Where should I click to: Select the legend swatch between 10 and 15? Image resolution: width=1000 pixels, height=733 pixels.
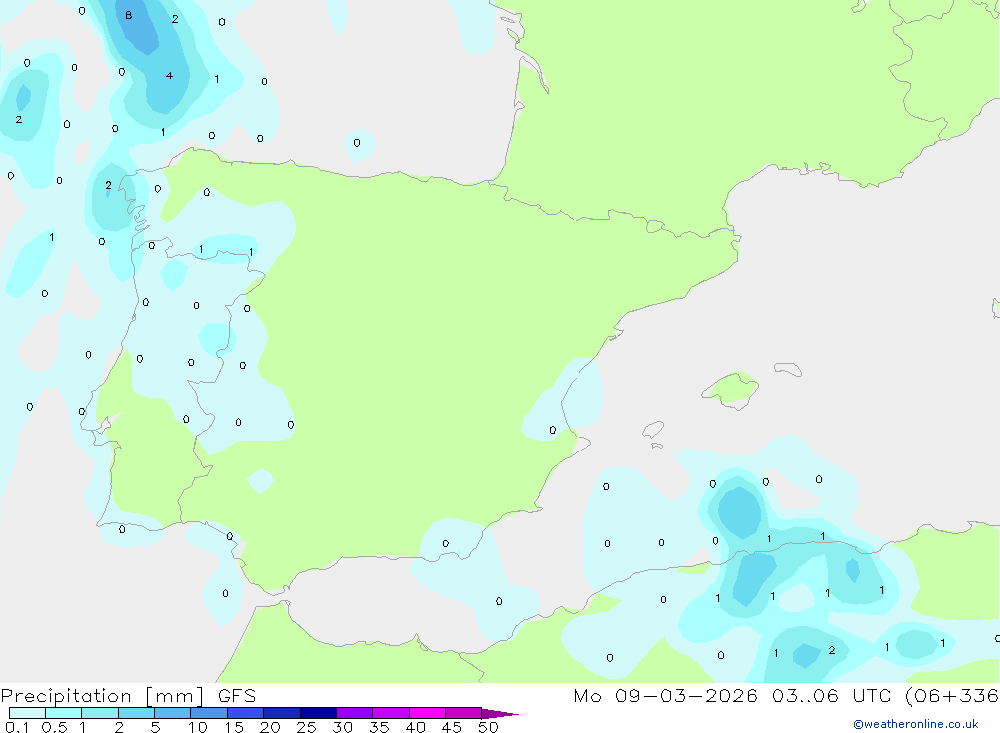point(209,713)
